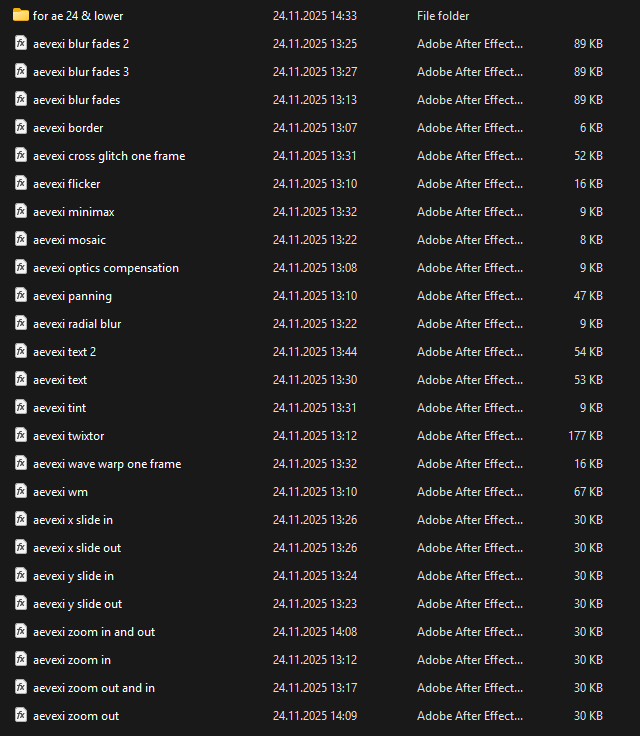This screenshot has width=640, height=736.
Task: Click the icon next to aevexi panning
Action: click(x=21, y=296)
